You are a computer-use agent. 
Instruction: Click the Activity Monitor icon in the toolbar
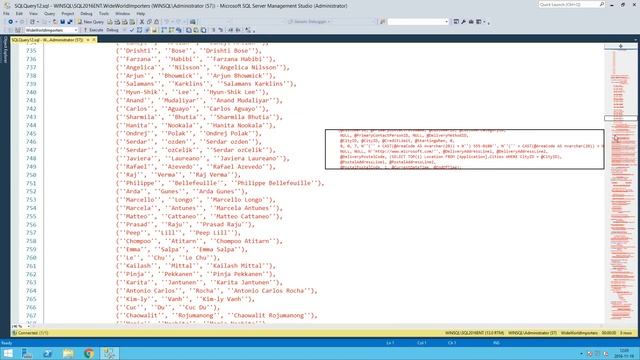tap(192, 22)
